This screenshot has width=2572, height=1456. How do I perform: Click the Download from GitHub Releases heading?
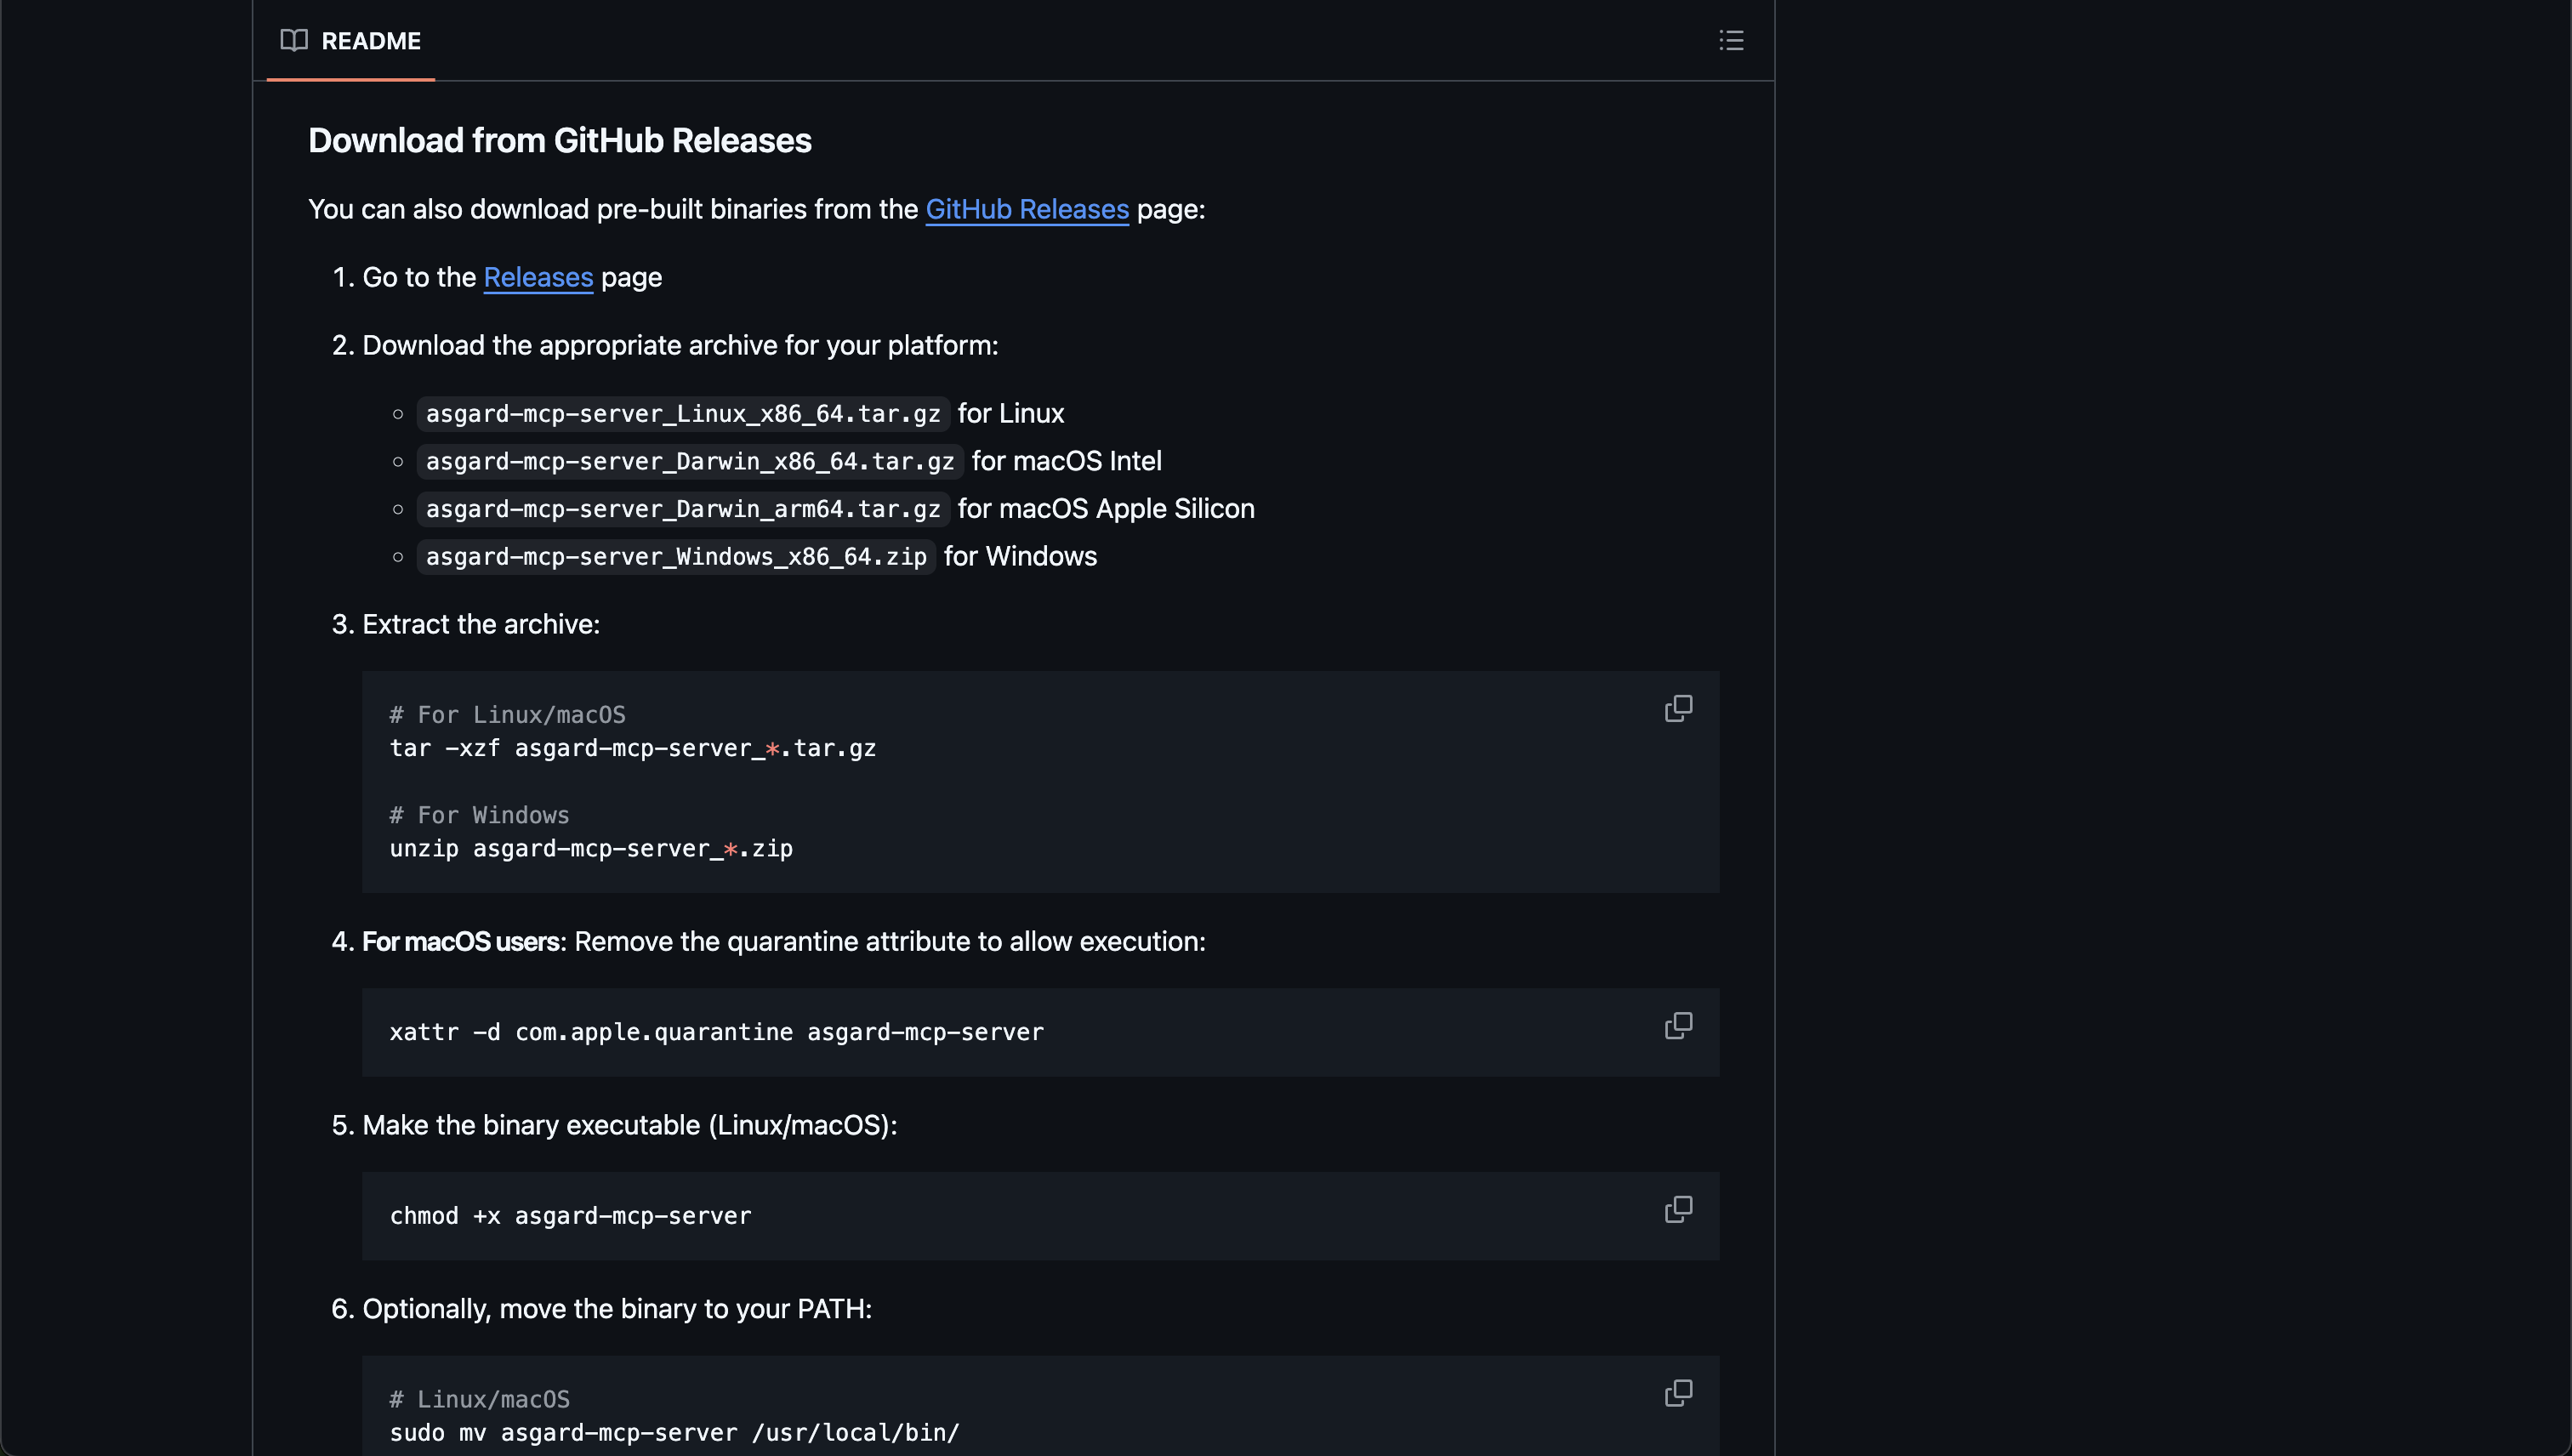(559, 141)
